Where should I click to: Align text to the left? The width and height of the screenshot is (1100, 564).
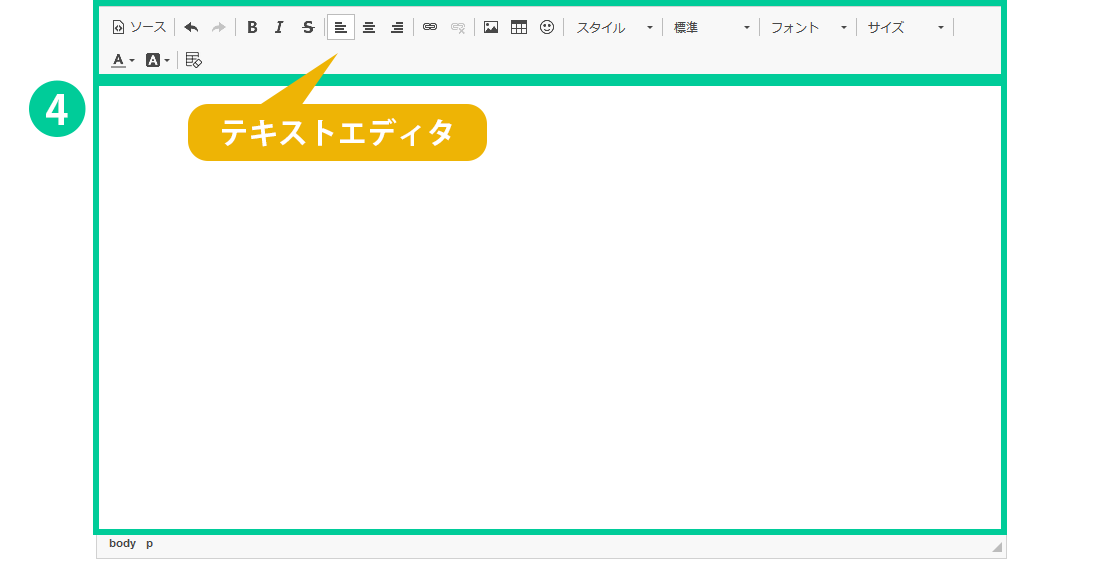[341, 27]
